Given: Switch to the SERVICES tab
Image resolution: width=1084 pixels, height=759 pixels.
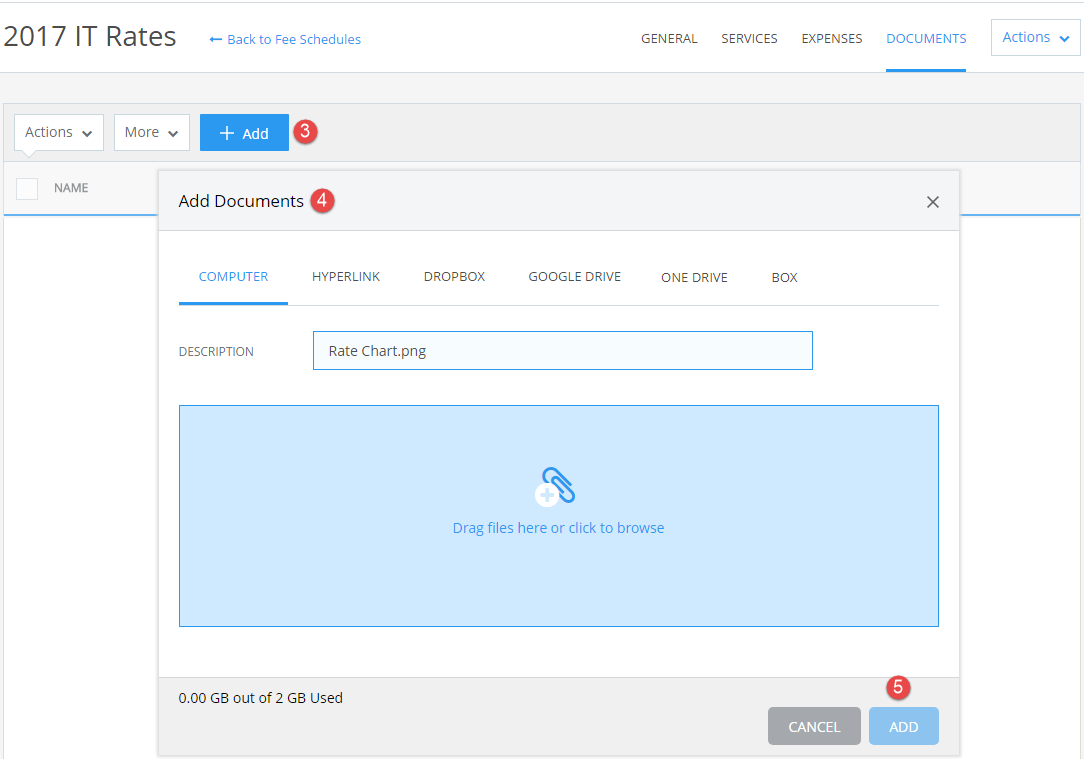Looking at the screenshot, I should click(x=749, y=39).
